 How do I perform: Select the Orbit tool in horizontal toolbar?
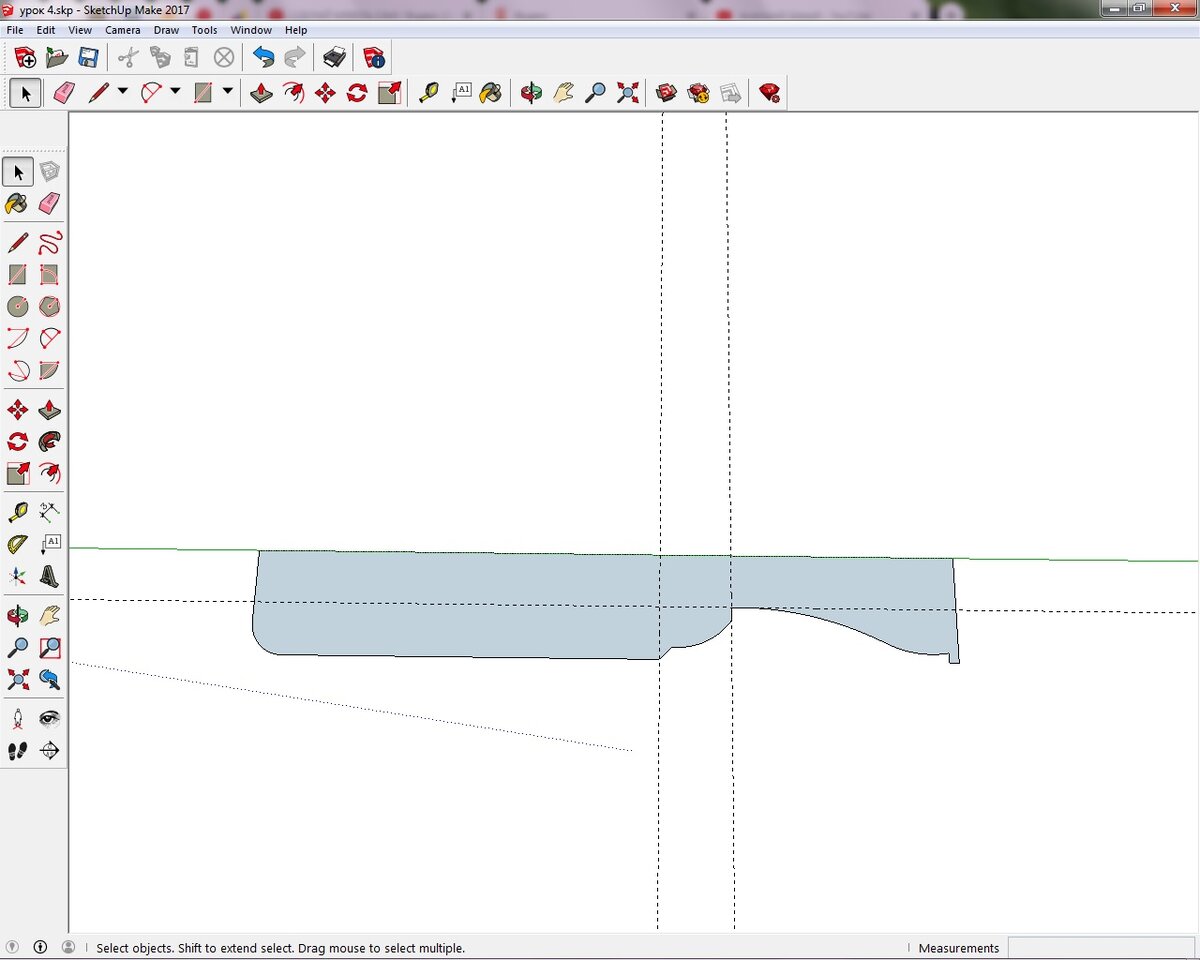[x=531, y=93]
